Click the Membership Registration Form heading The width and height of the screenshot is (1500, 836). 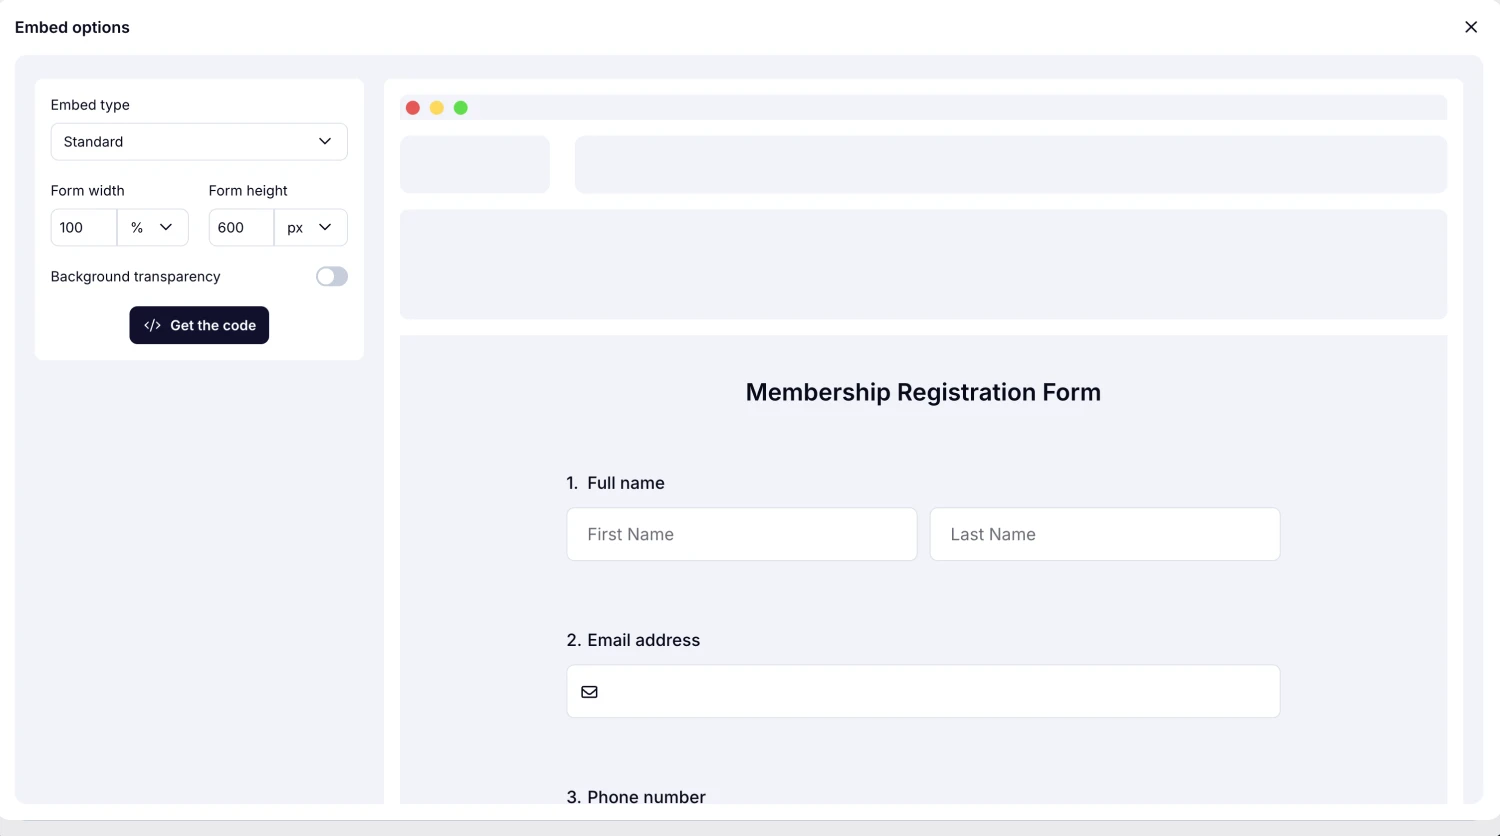pos(922,392)
